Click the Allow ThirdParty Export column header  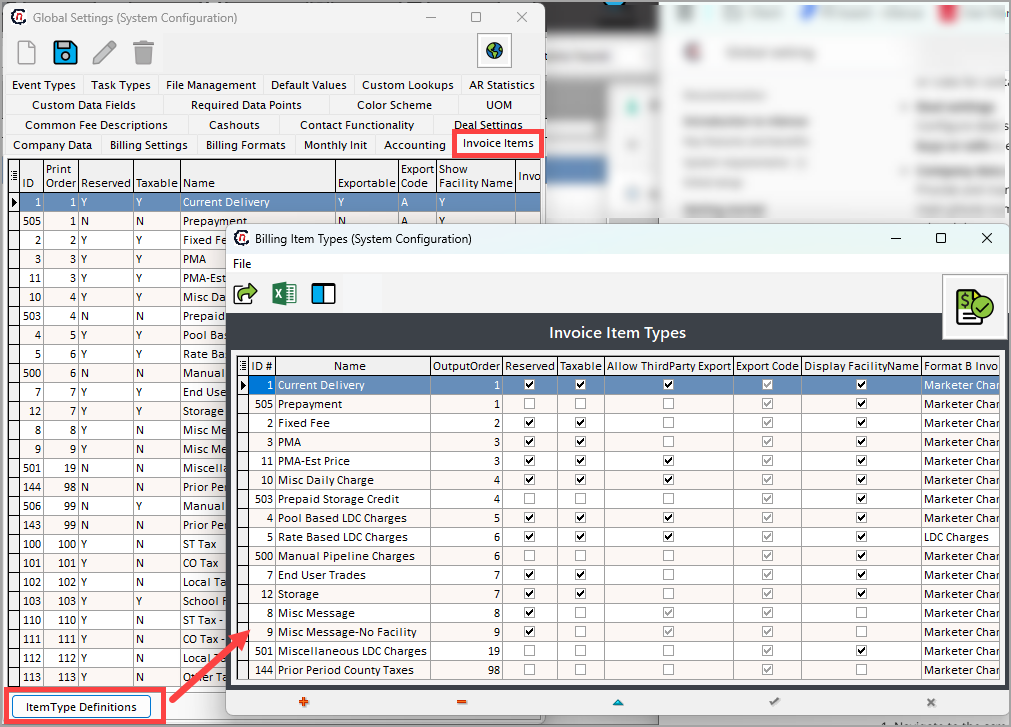669,366
